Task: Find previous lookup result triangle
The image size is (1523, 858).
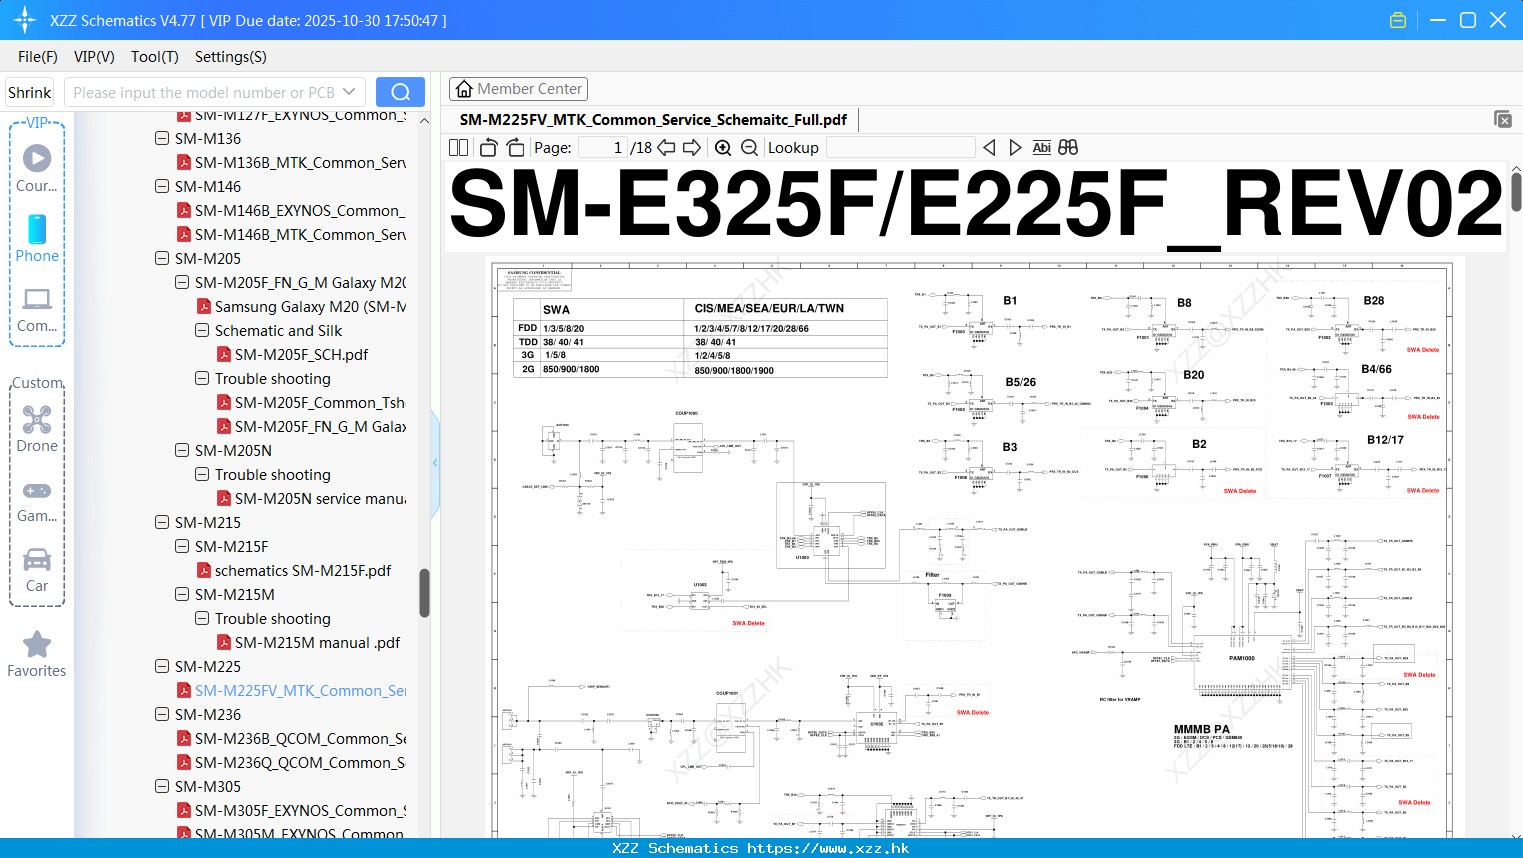Action: click(x=989, y=148)
